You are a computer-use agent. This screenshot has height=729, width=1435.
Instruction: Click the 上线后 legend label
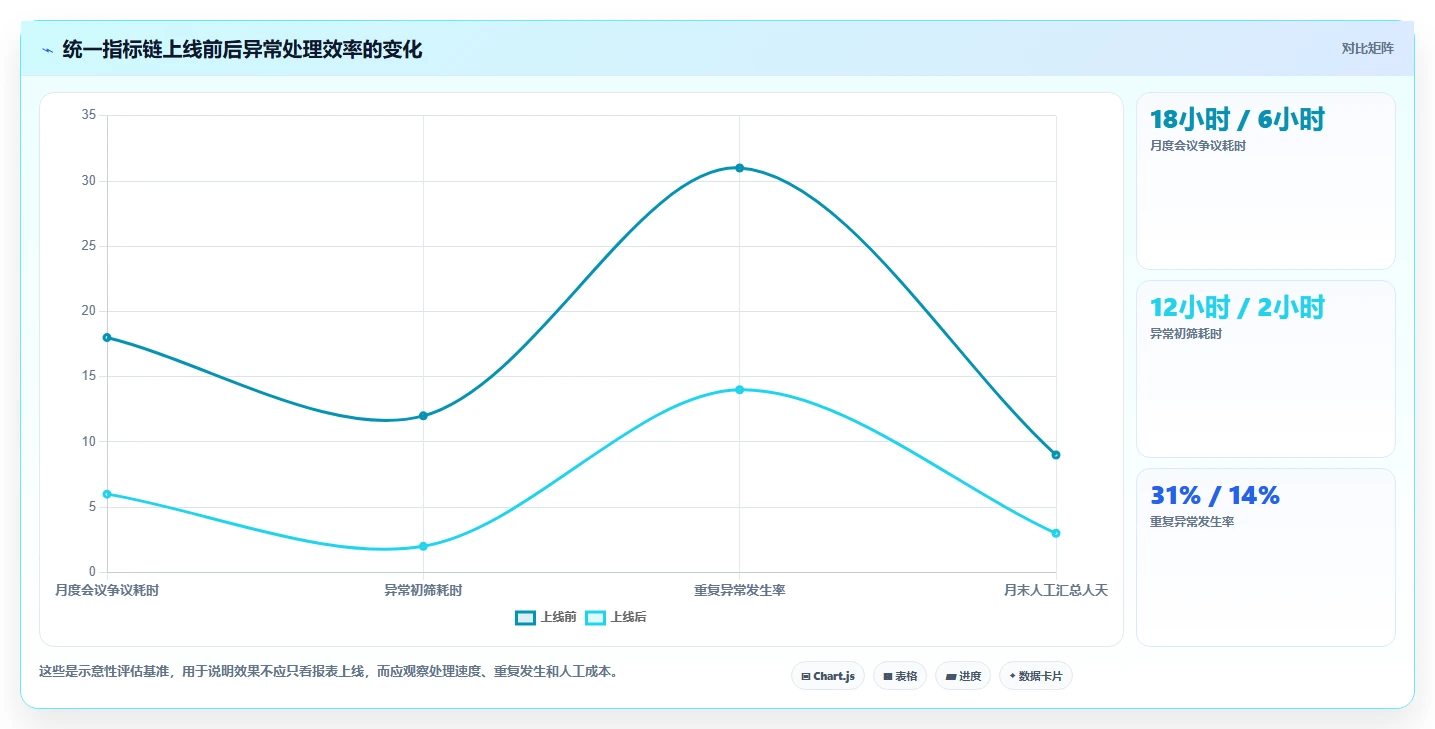click(629, 618)
